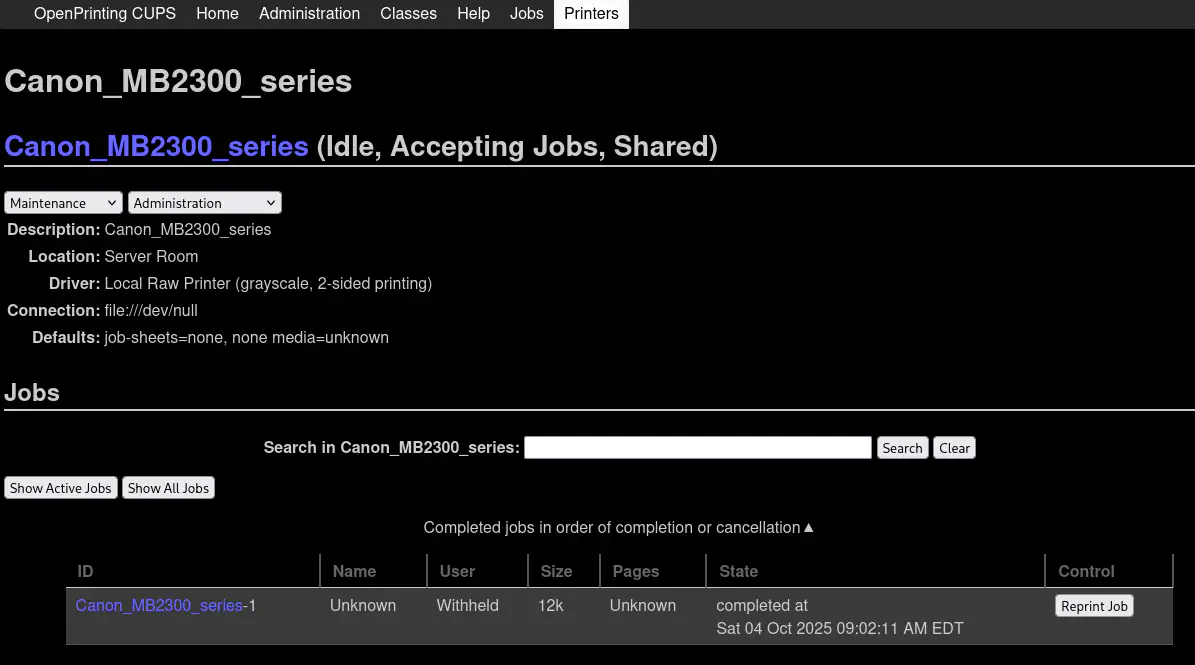1195x665 pixels.
Task: Open job Canon_MB2300_series-1 link
Action: tap(159, 606)
